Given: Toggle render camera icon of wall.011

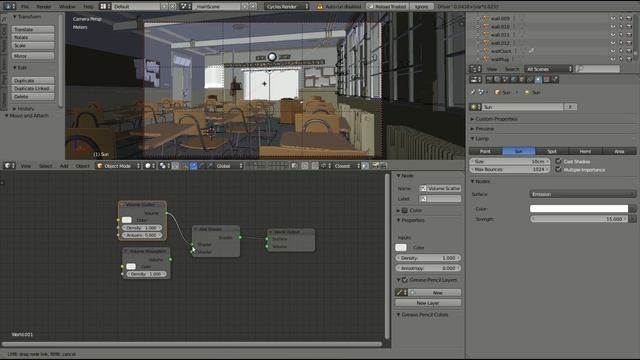Looking at the screenshot, I should coord(629,35).
